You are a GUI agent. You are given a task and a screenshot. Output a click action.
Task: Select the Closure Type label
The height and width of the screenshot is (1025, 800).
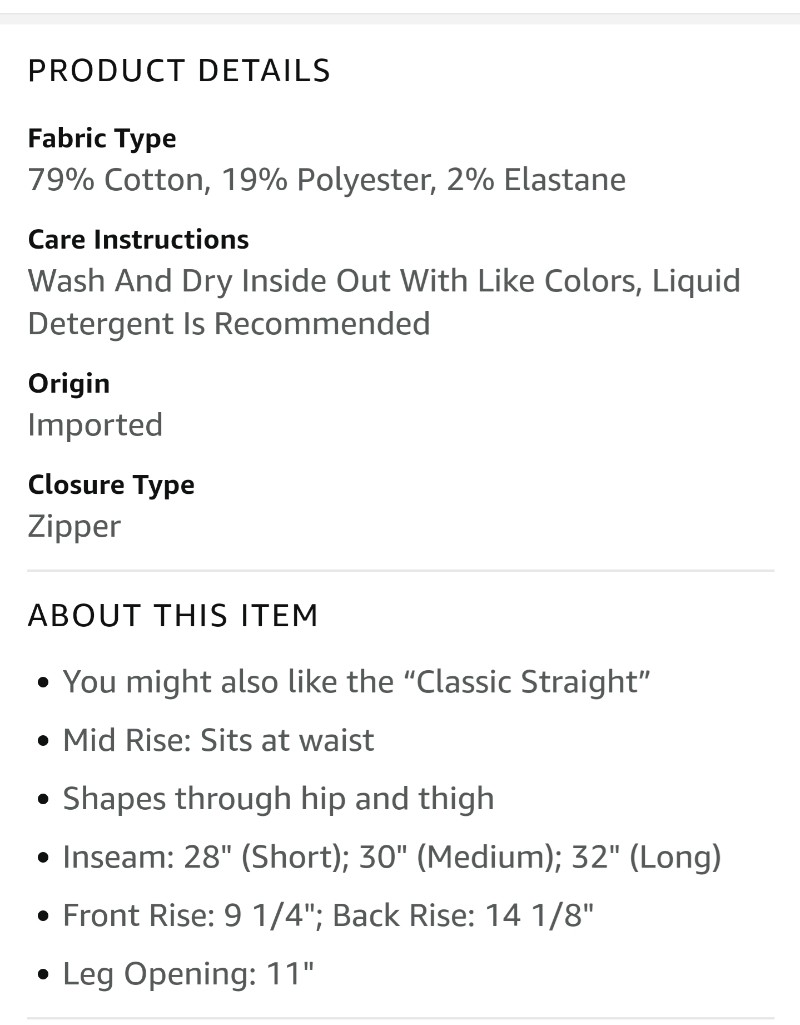point(111,485)
